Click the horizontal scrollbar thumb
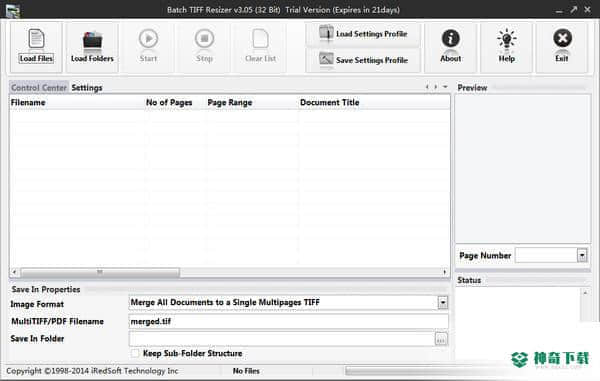The image size is (600, 381). [100, 272]
